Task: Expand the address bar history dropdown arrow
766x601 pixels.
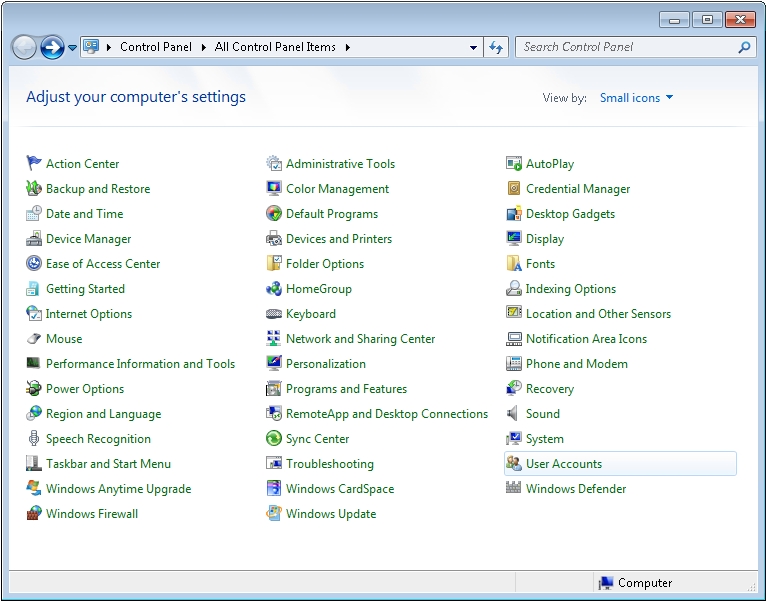Action: pos(473,47)
